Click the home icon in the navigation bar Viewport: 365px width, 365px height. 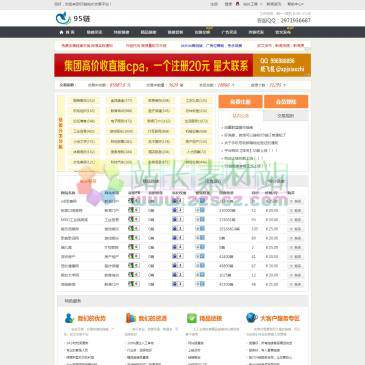(x=61, y=32)
